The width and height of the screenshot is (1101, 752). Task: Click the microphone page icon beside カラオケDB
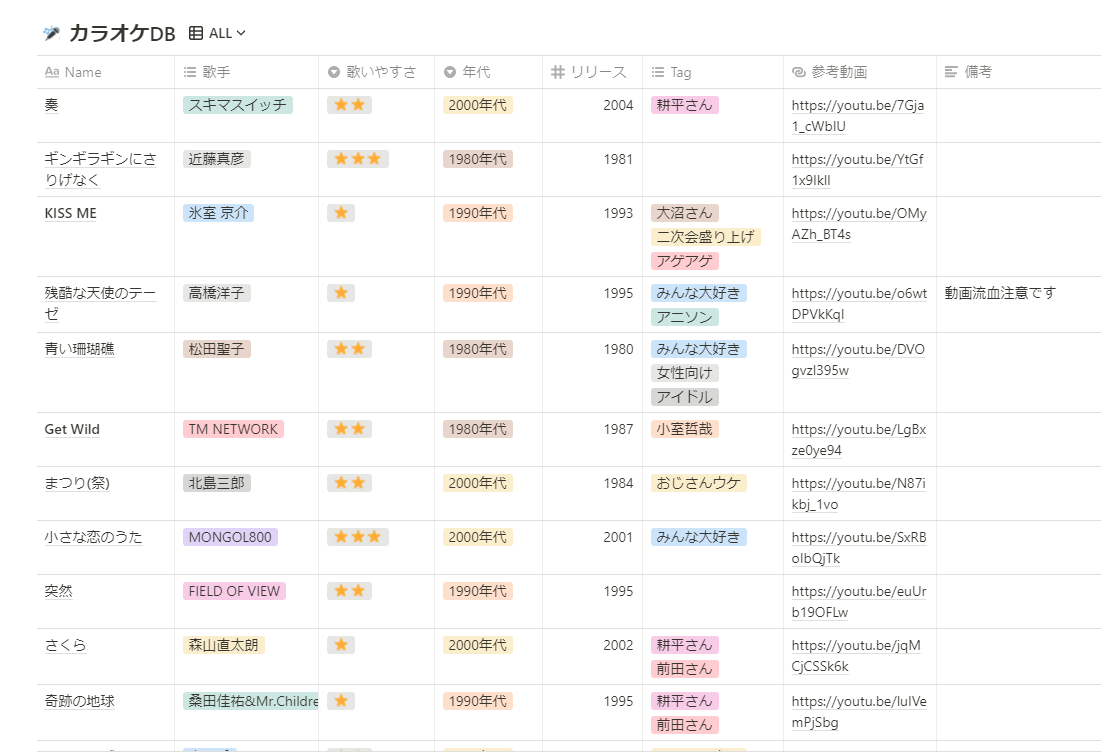[51, 33]
